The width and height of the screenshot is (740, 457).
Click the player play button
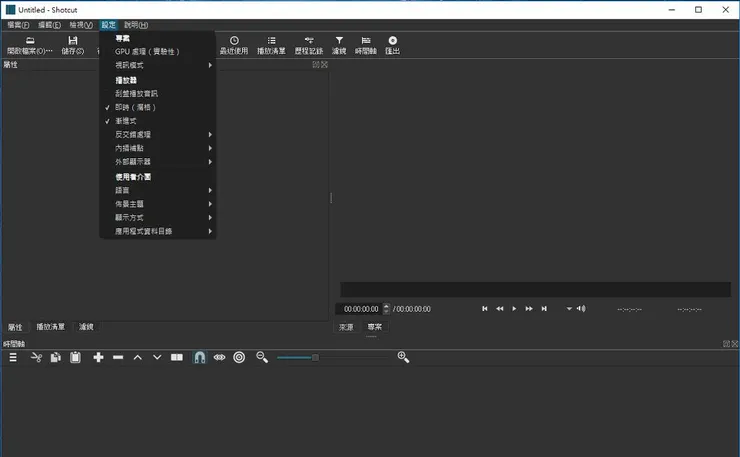[x=514, y=309]
